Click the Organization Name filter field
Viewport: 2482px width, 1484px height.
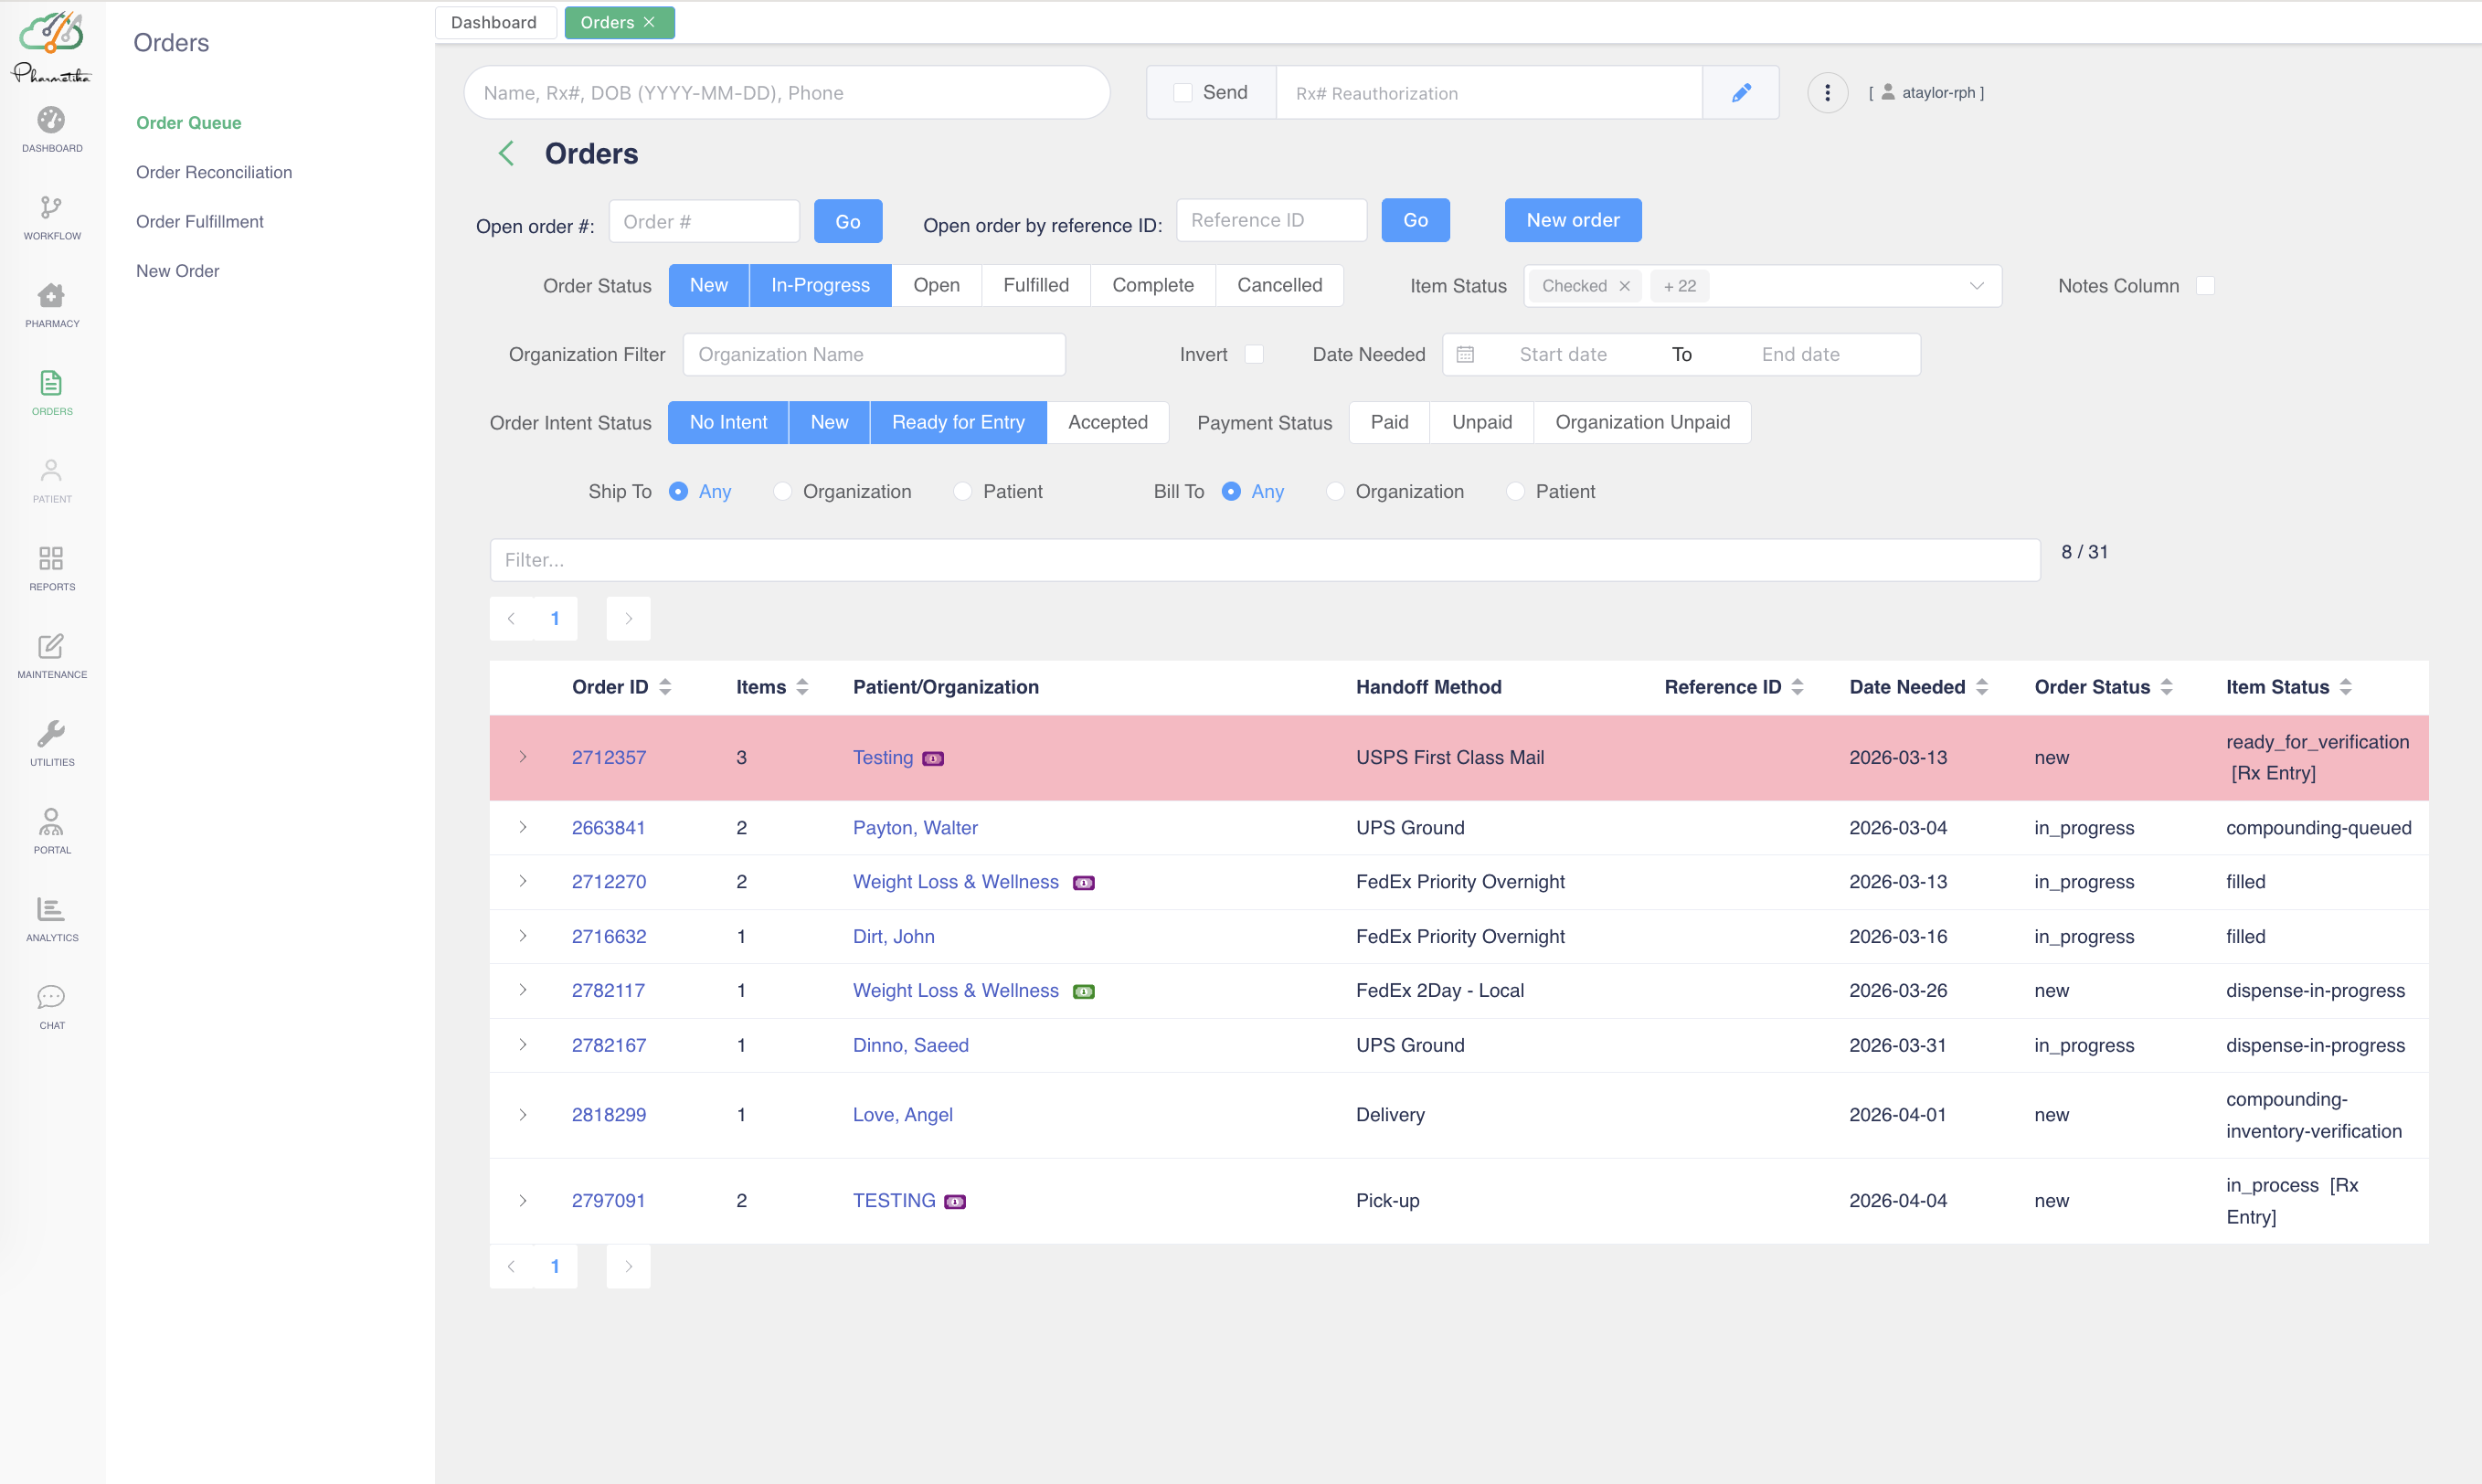click(874, 354)
